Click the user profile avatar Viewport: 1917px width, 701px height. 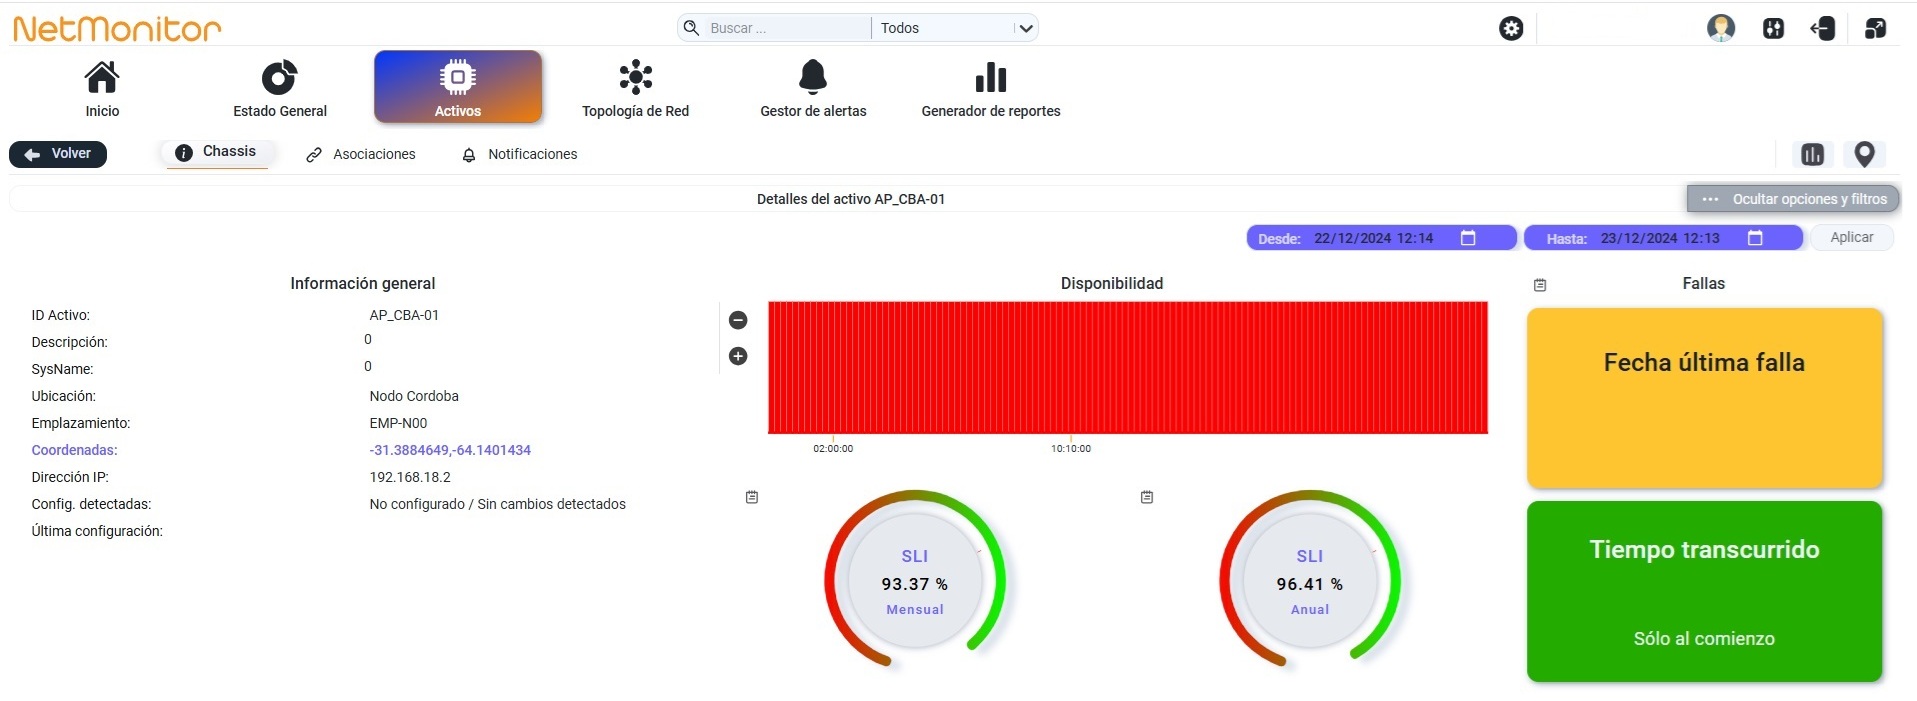click(x=1721, y=28)
